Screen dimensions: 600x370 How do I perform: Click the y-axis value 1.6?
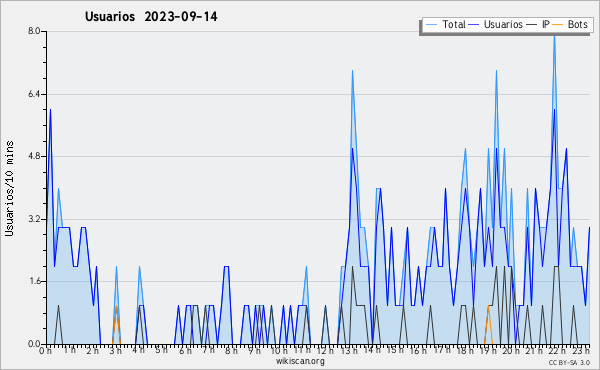34,281
